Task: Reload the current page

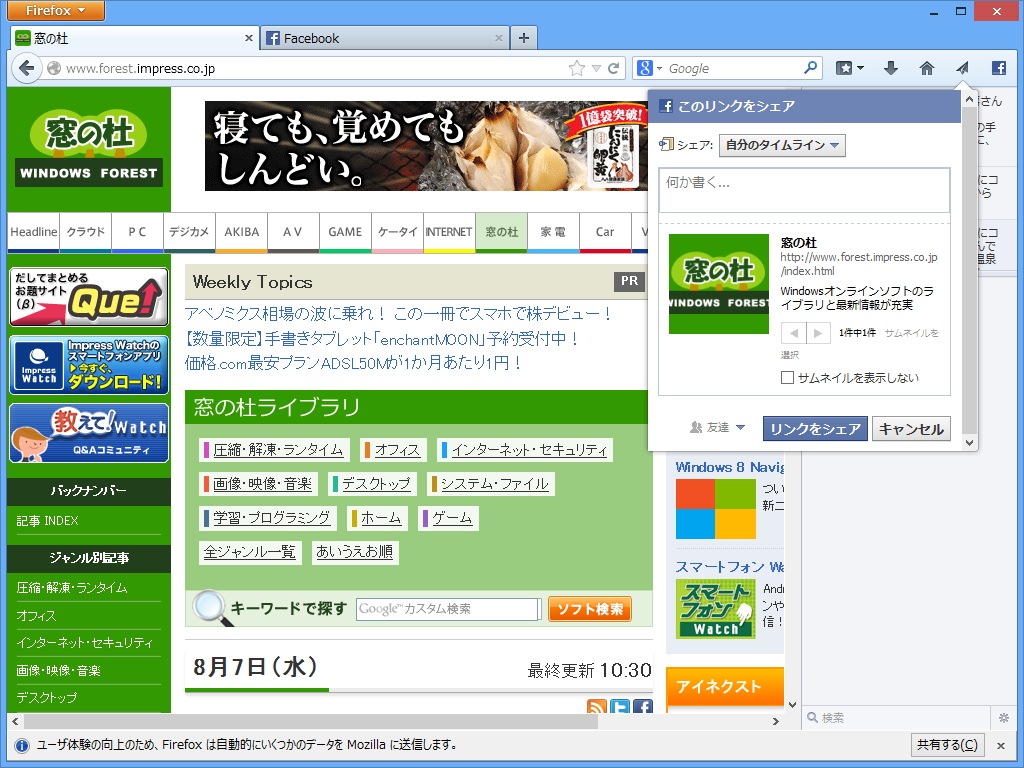Action: pos(614,68)
